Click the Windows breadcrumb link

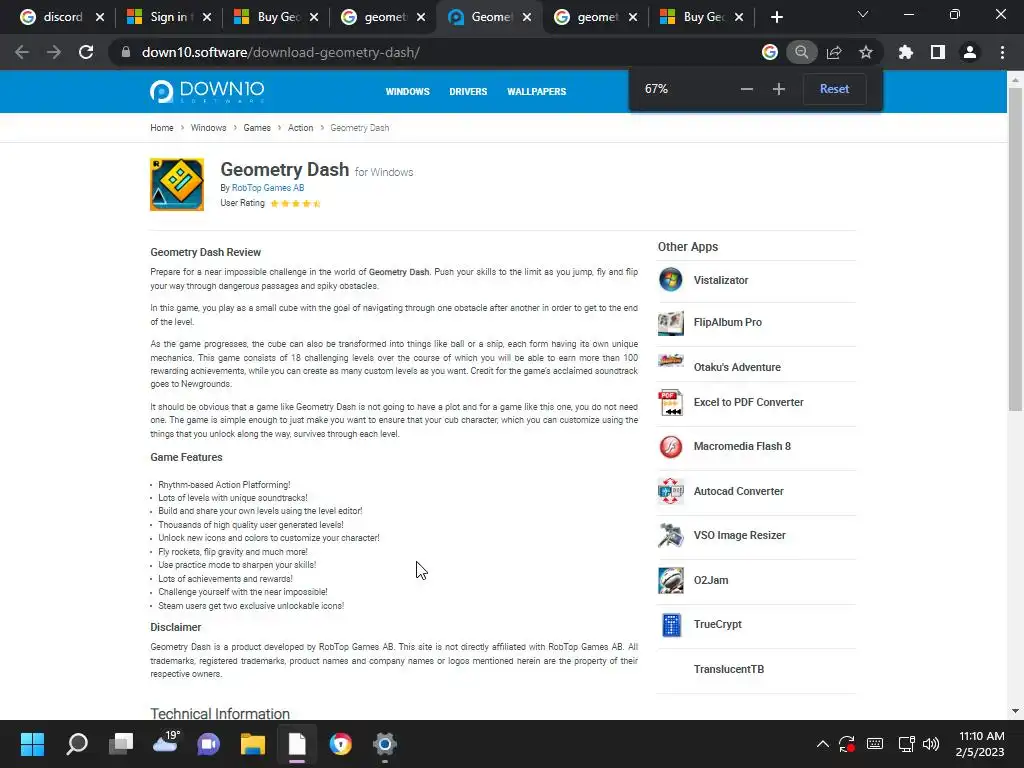pos(208,128)
